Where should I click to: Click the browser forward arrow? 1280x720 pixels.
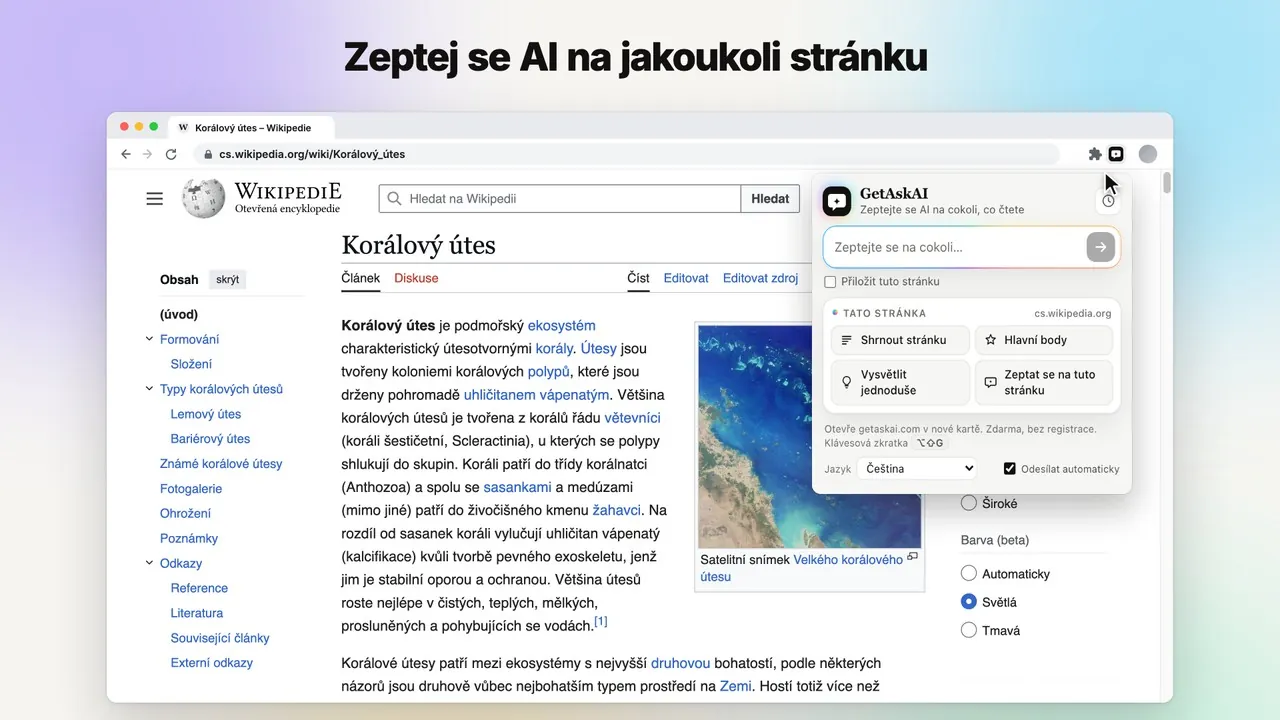(x=148, y=154)
